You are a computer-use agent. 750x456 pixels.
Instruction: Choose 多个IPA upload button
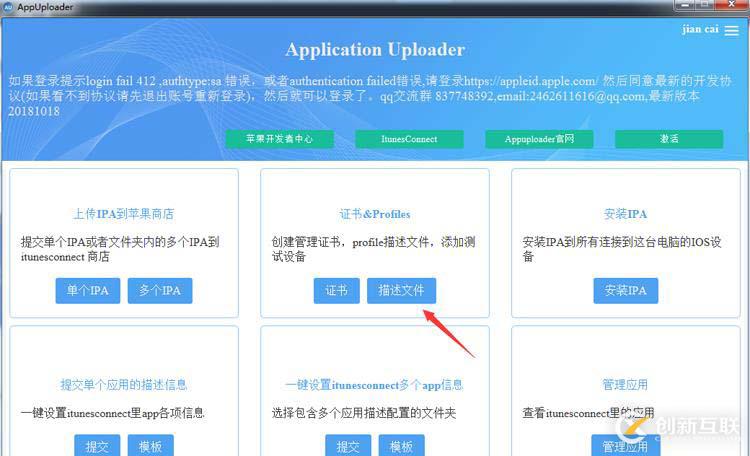click(x=160, y=290)
